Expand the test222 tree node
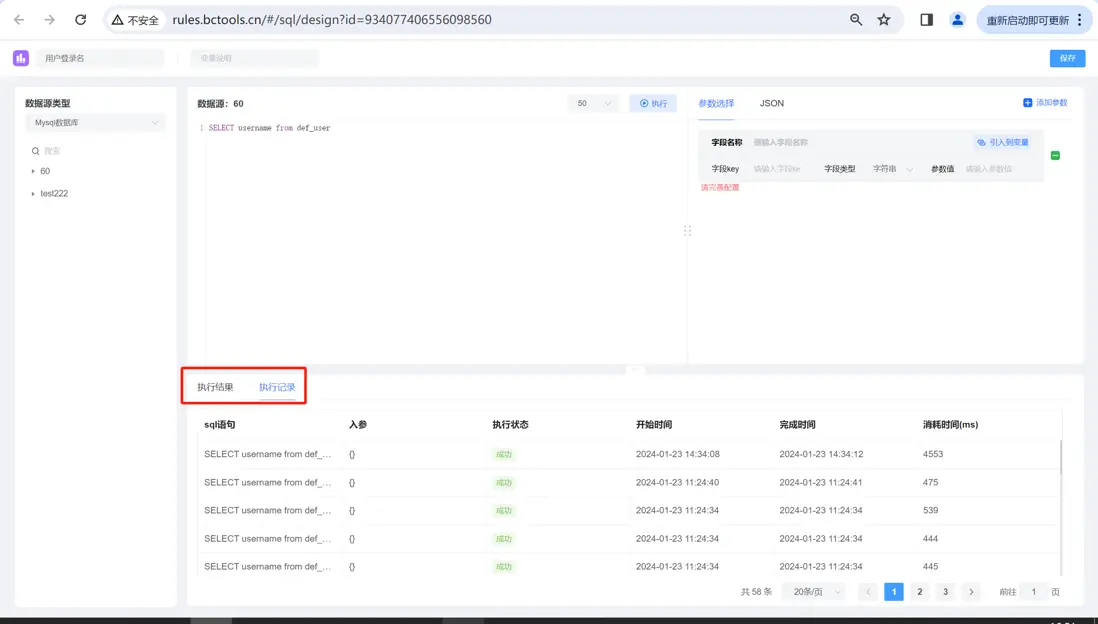The image size is (1098, 624). 33,193
